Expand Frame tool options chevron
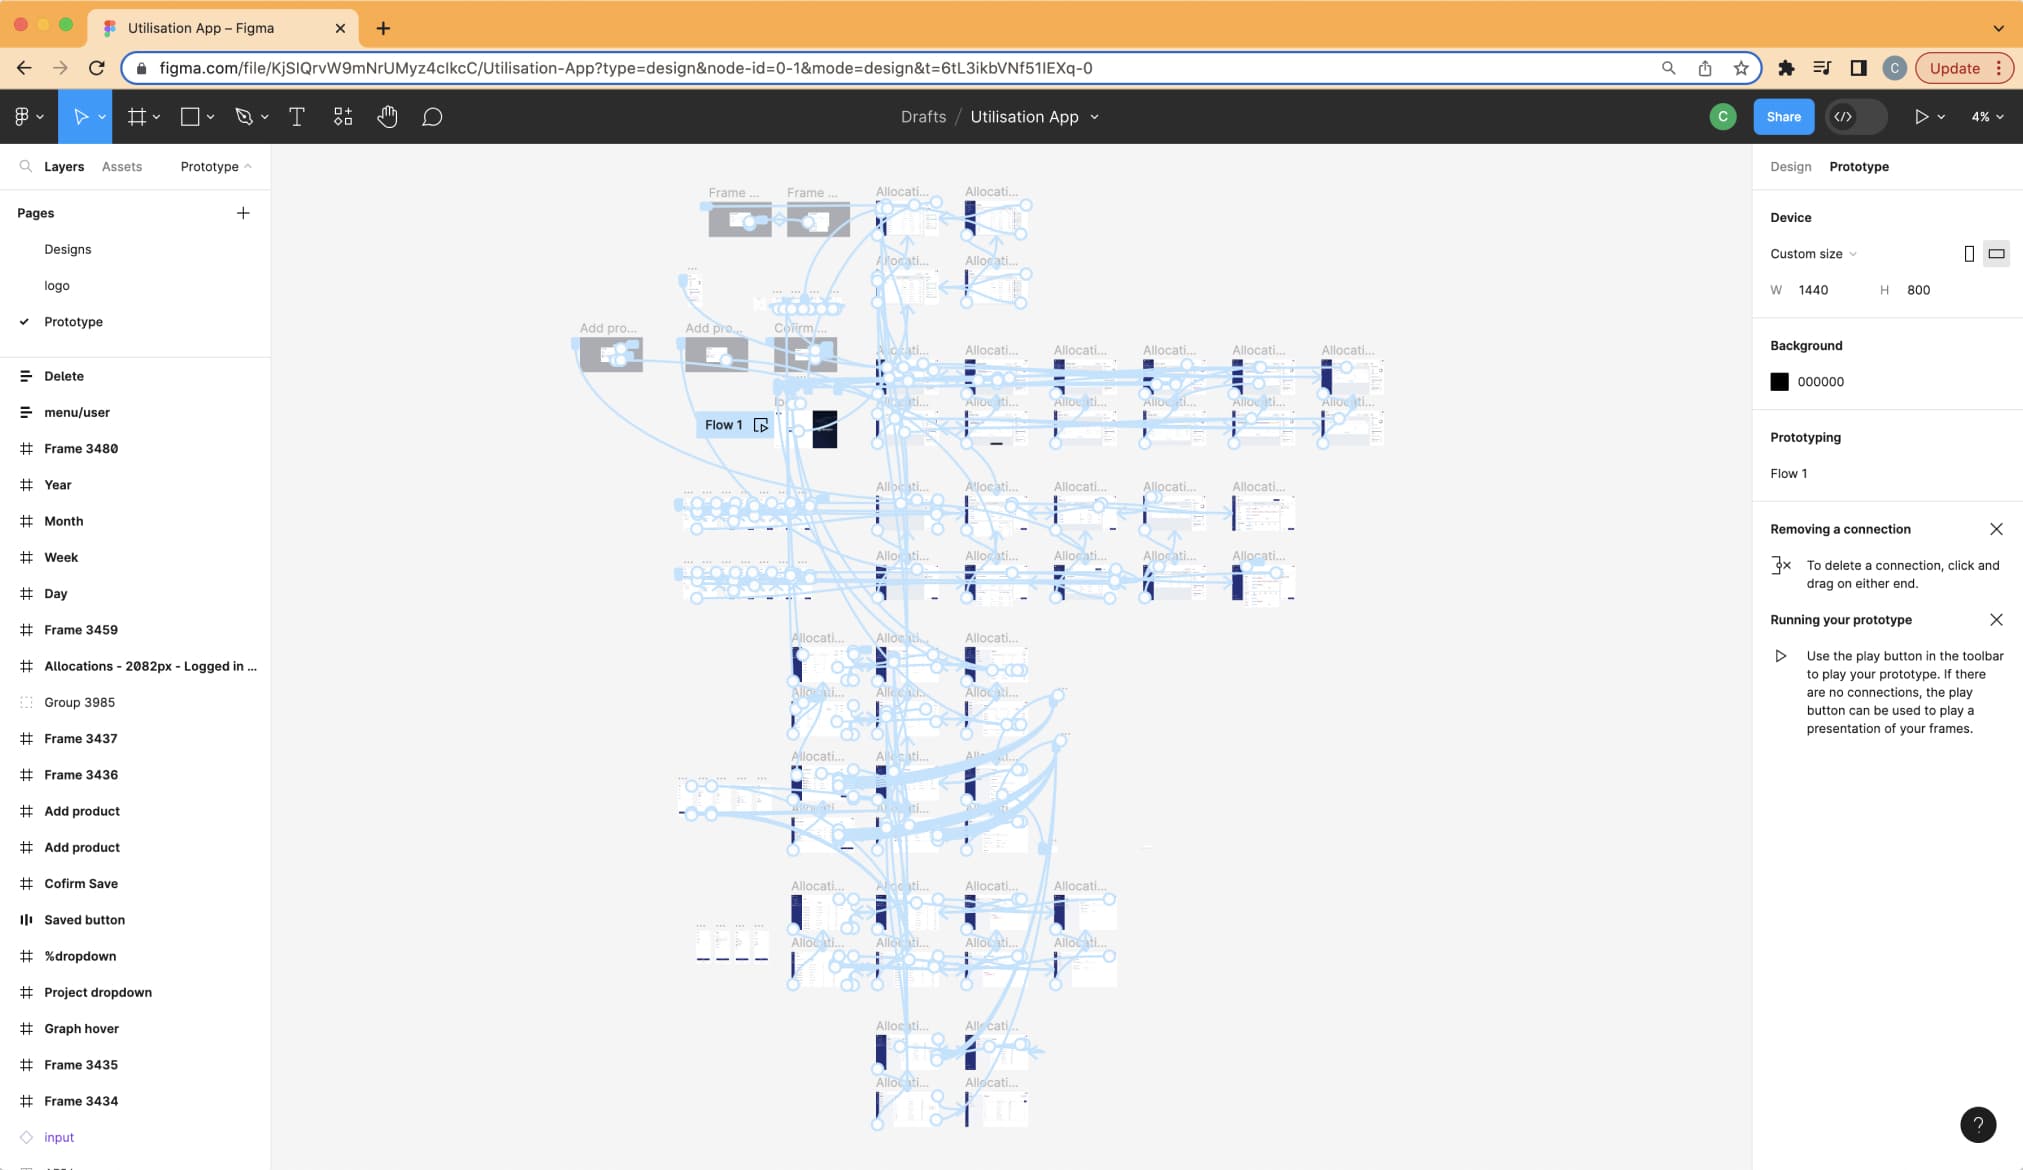Image resolution: width=2023 pixels, height=1170 pixels. coord(157,117)
